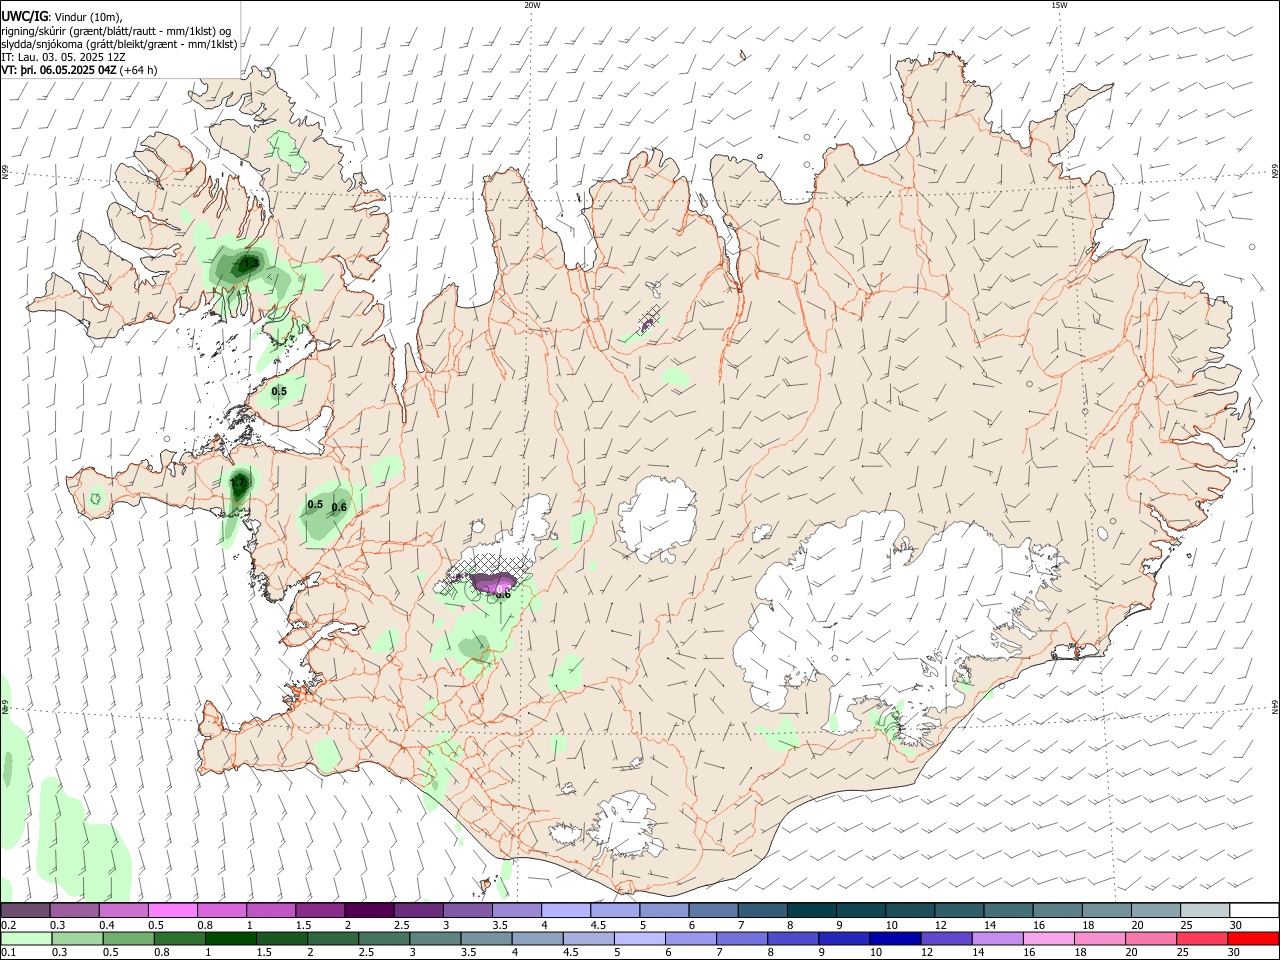Click the '15W' longitude label
This screenshot has height=960, width=1280.
click(1059, 5)
